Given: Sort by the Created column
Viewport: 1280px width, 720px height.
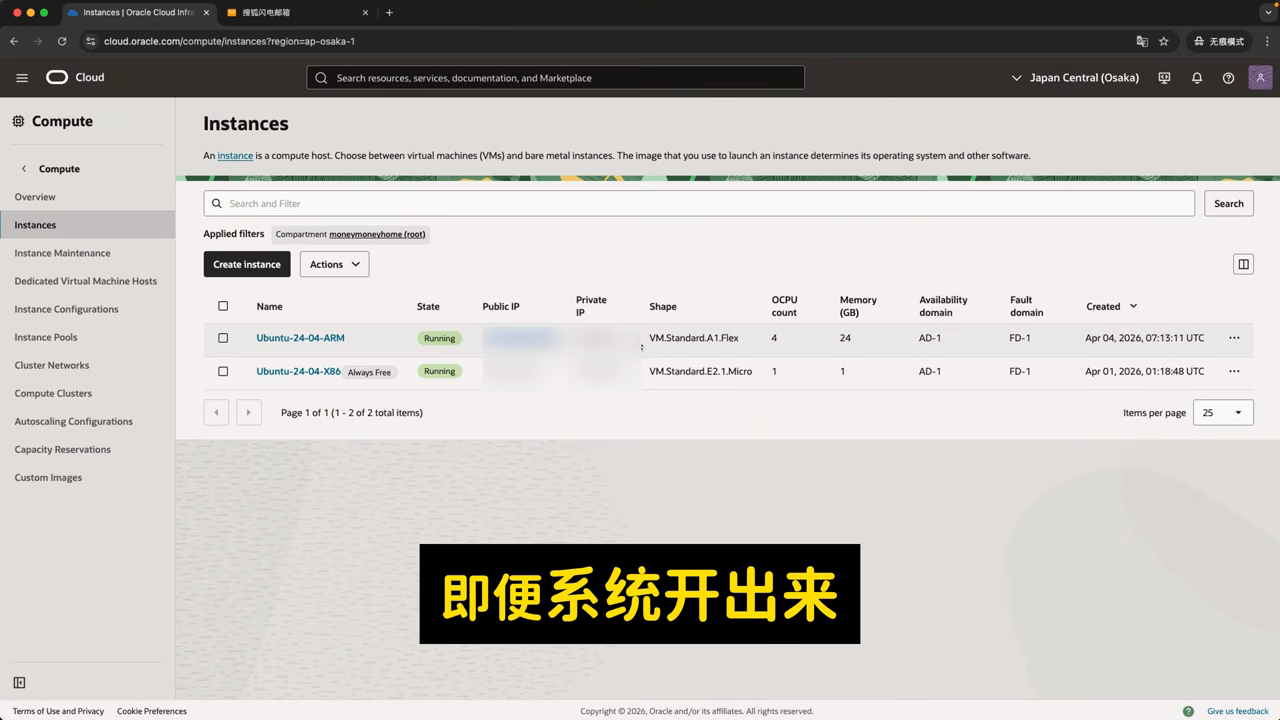Looking at the screenshot, I should click(1111, 306).
